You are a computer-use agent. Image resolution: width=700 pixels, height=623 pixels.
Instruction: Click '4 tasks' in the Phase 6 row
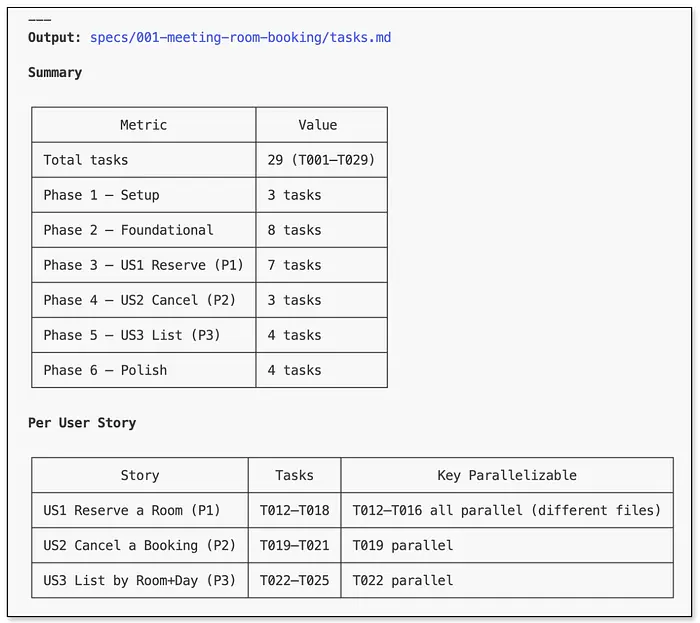point(321,370)
